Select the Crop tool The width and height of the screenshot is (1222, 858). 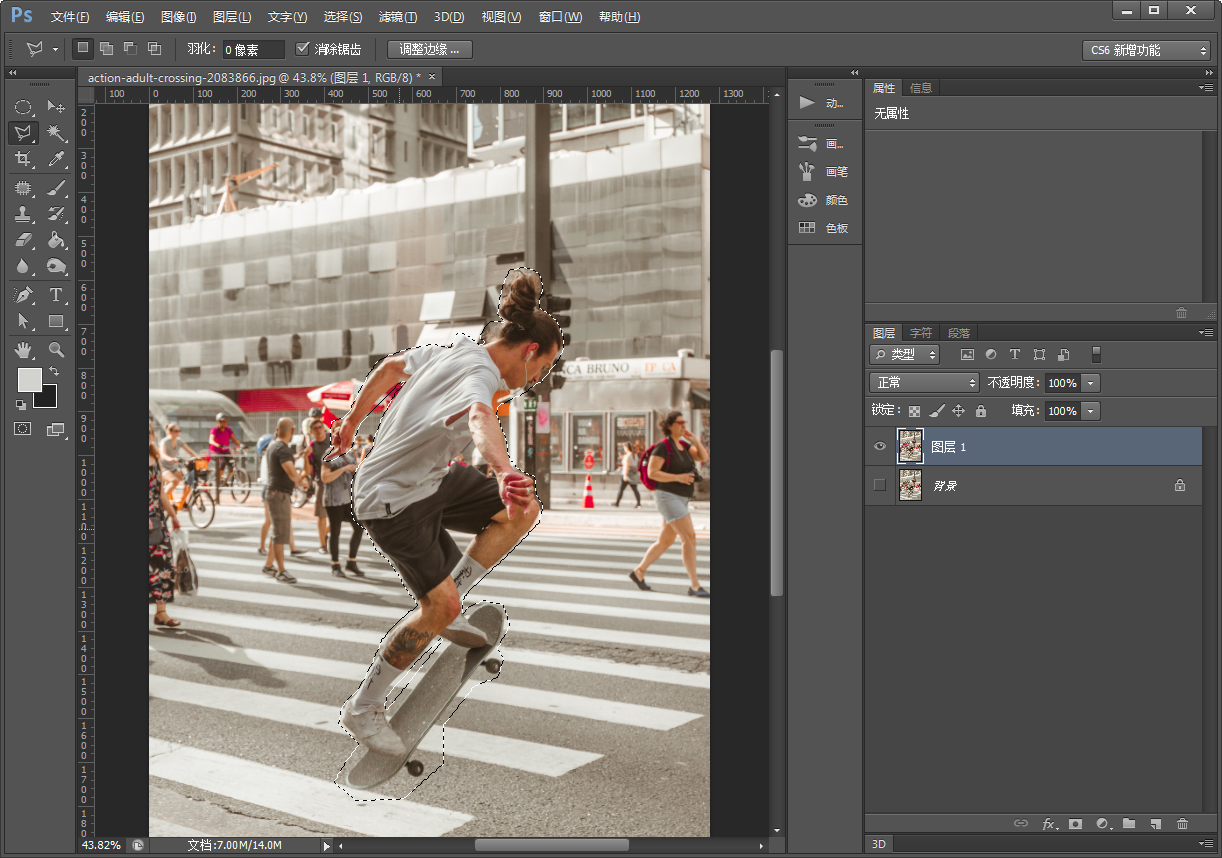point(23,160)
